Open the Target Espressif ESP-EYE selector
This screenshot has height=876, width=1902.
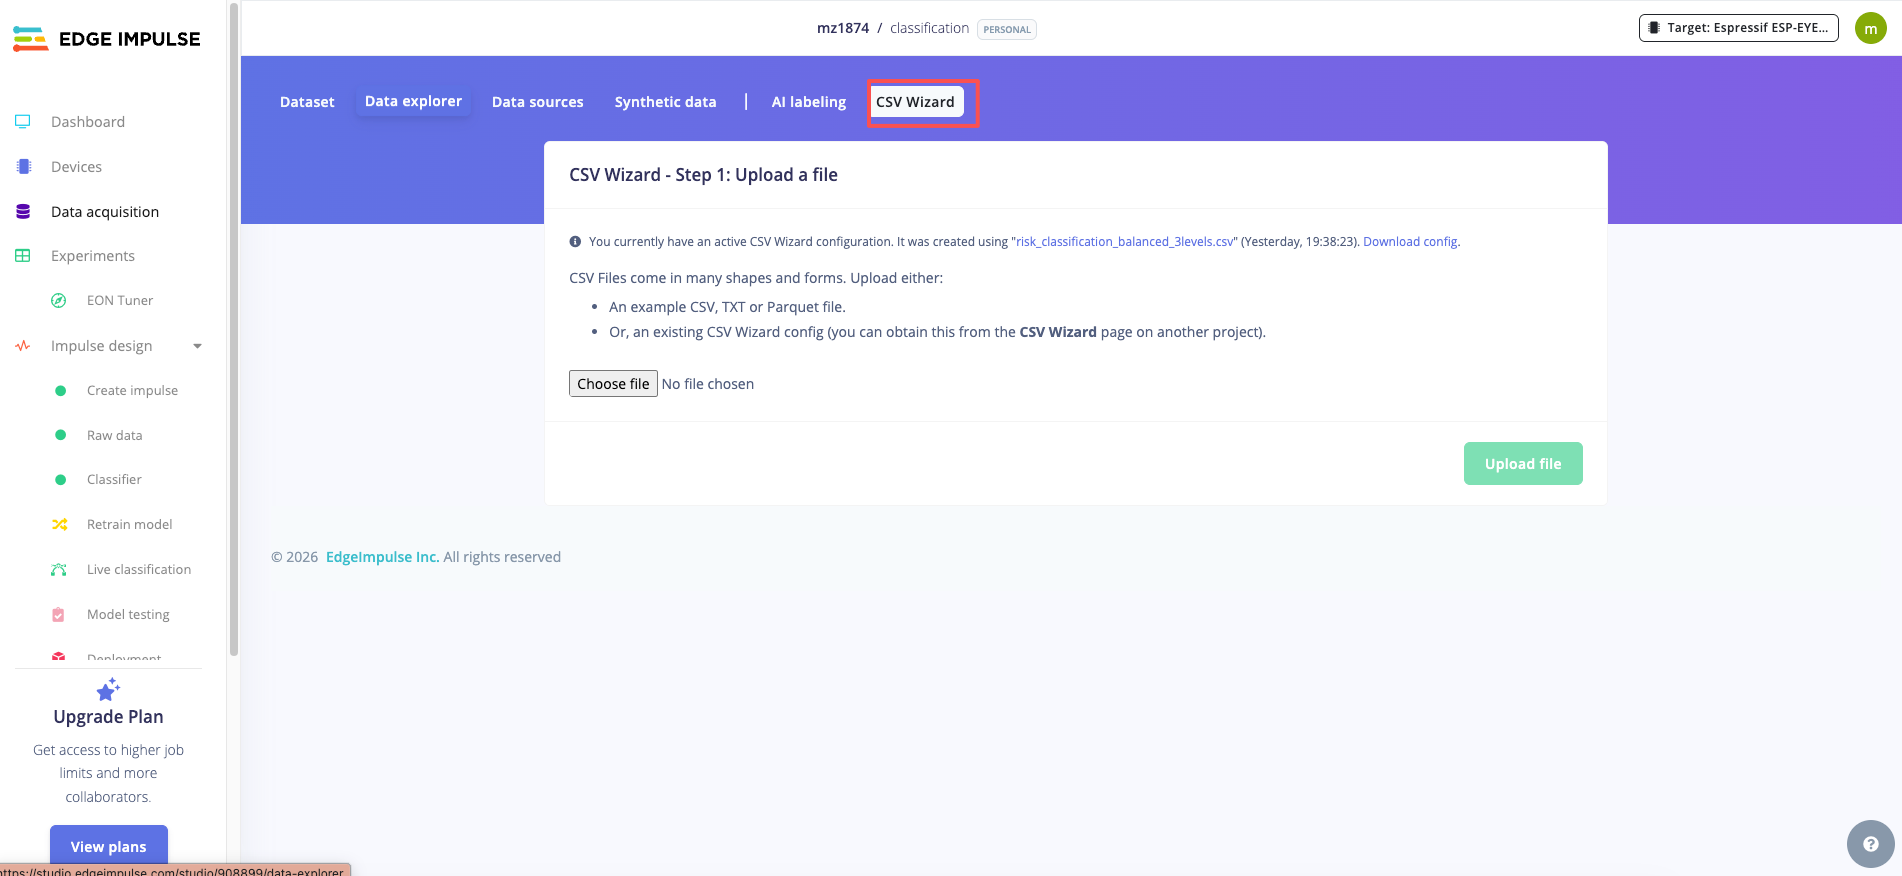(1738, 28)
